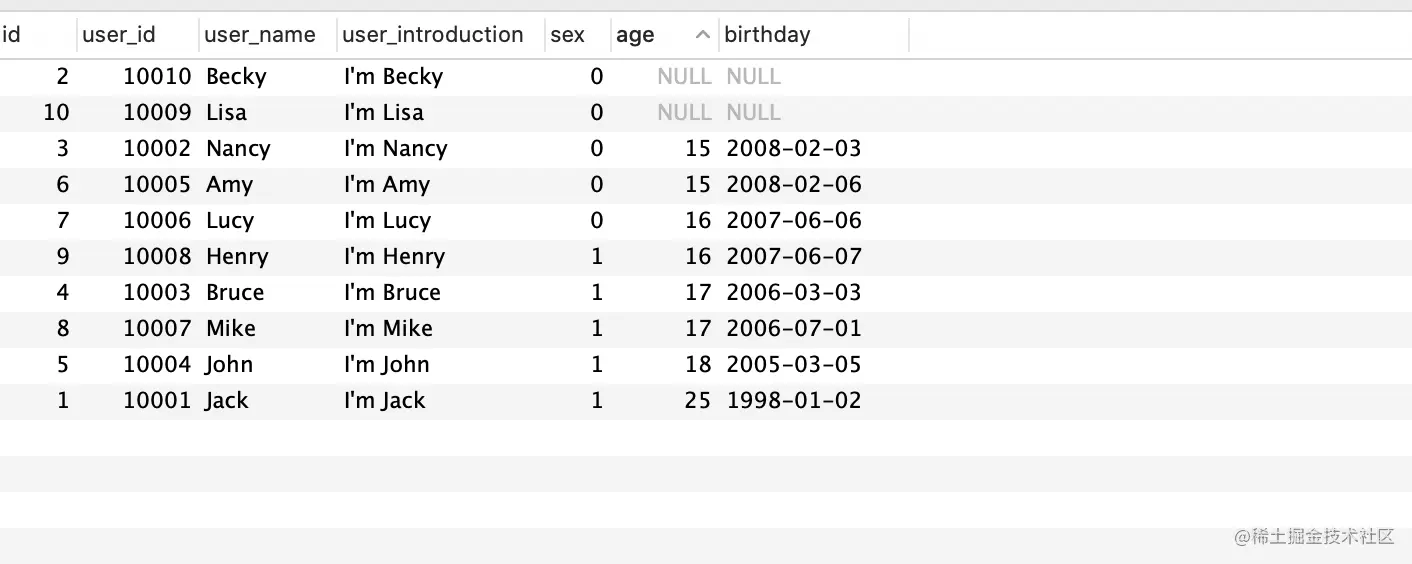Screen dimensions: 1412x564
Task: Click id cell 10 in Lisa's row
Action: tap(56, 113)
